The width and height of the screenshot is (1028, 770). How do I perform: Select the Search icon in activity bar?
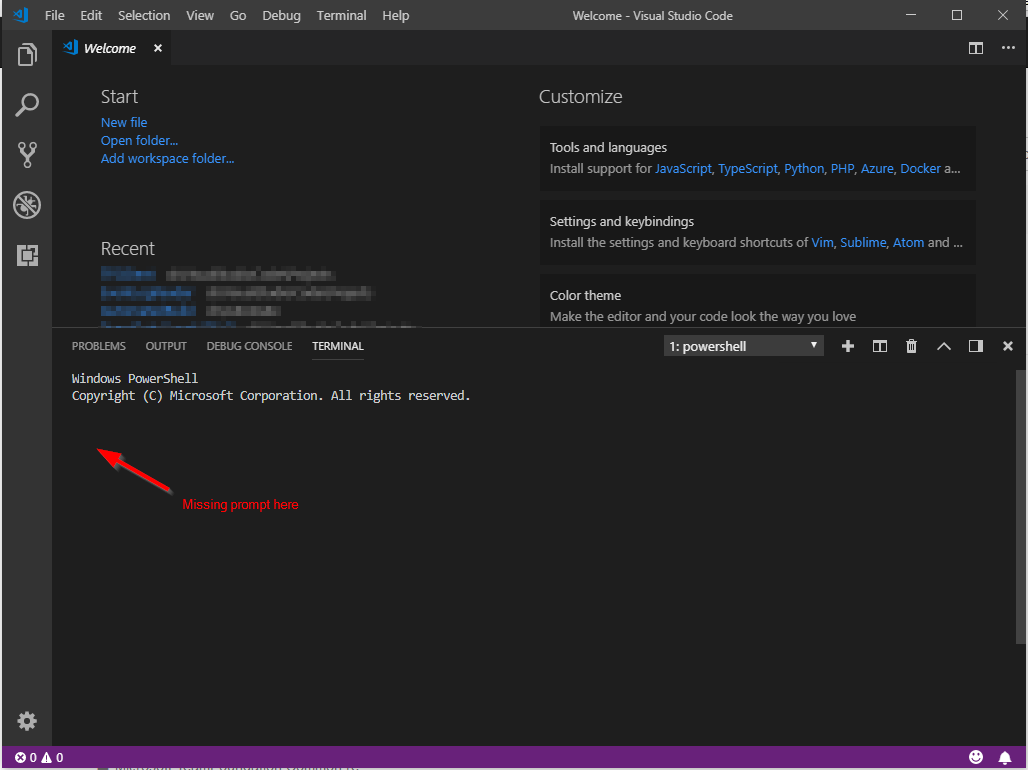(26, 104)
